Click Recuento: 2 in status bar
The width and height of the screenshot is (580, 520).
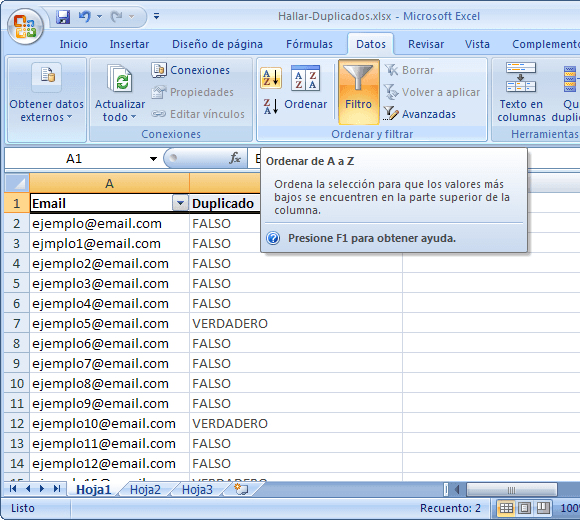(x=450, y=508)
